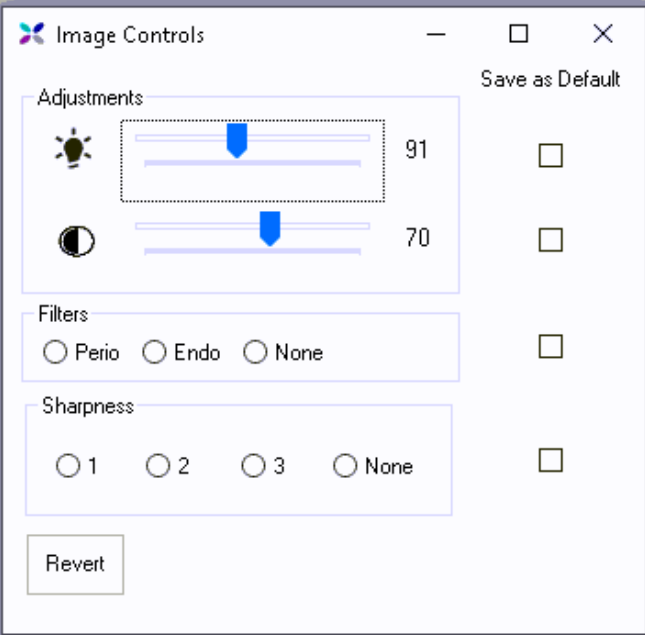Minimize the Image Controls window
Image resolution: width=645 pixels, height=635 pixels.
coord(435,35)
